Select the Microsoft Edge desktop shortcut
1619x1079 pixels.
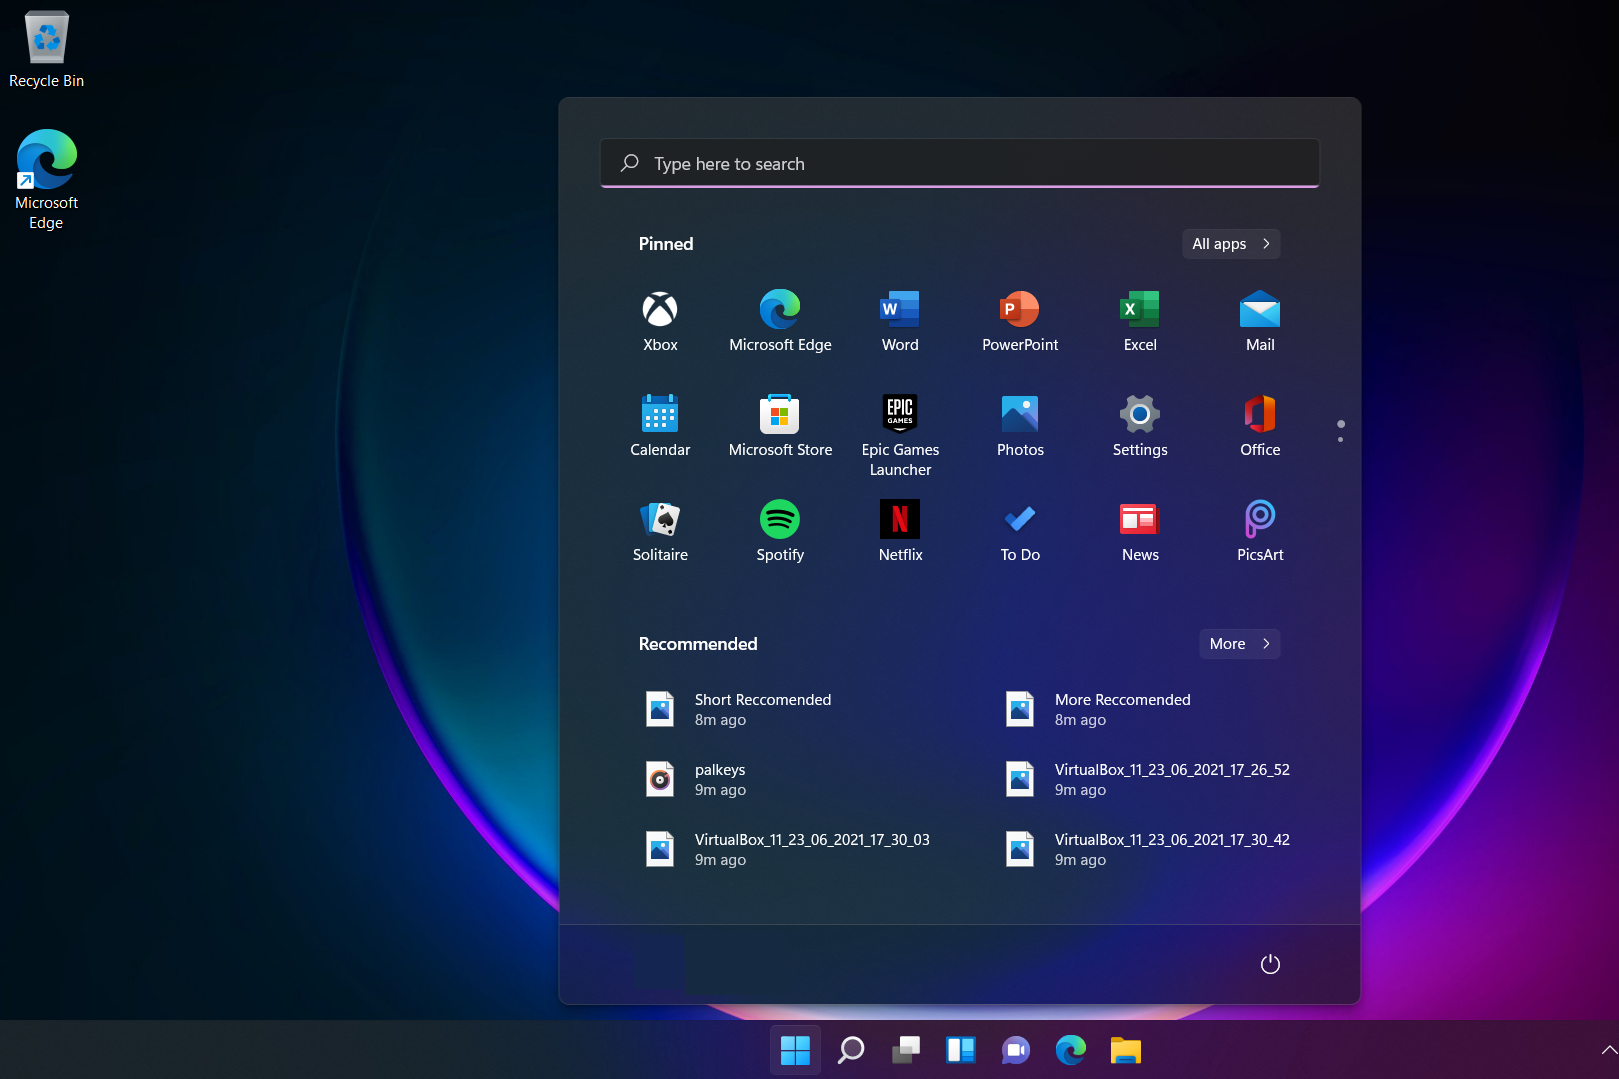[46, 180]
